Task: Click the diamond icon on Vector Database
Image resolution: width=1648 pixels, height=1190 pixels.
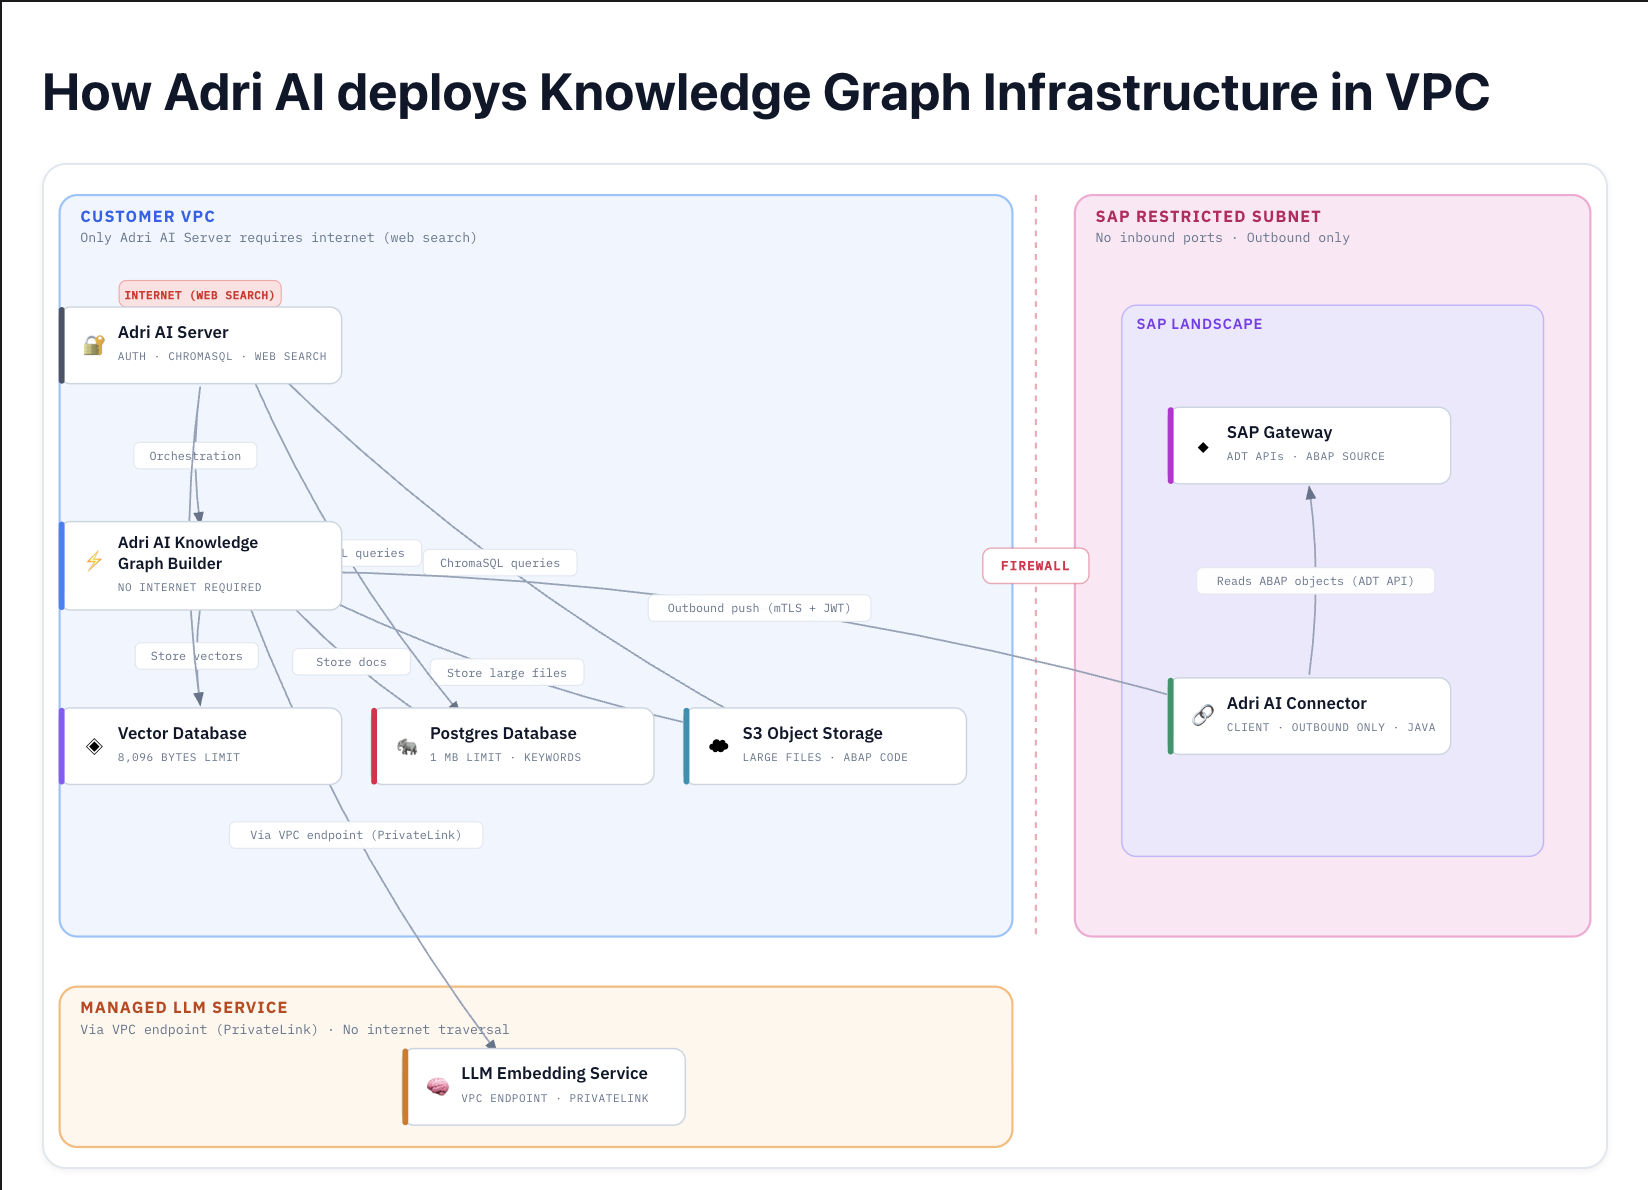Action: [x=94, y=746]
